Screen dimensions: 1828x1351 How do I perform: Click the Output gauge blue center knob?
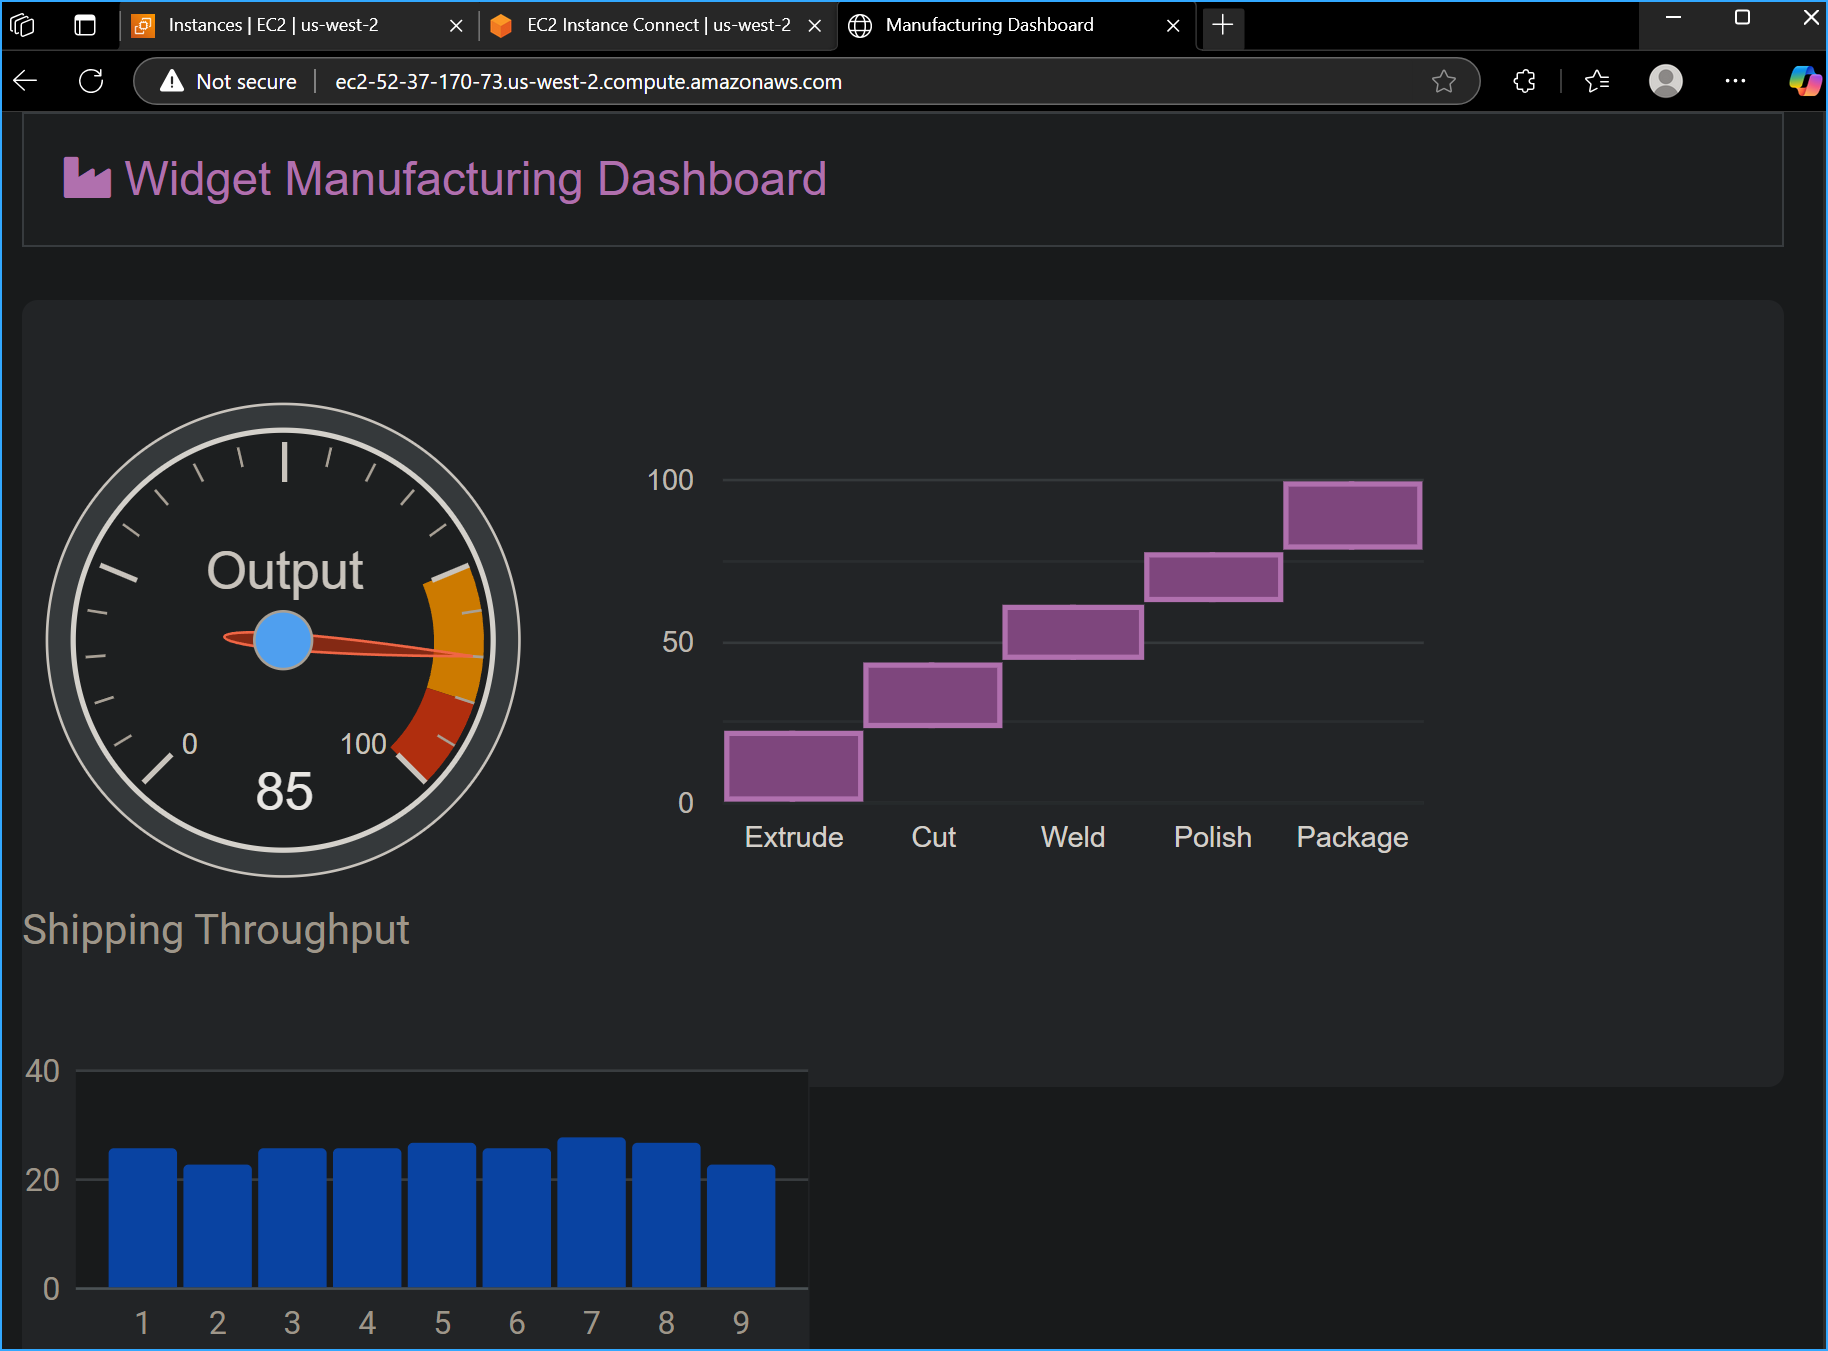(x=283, y=640)
